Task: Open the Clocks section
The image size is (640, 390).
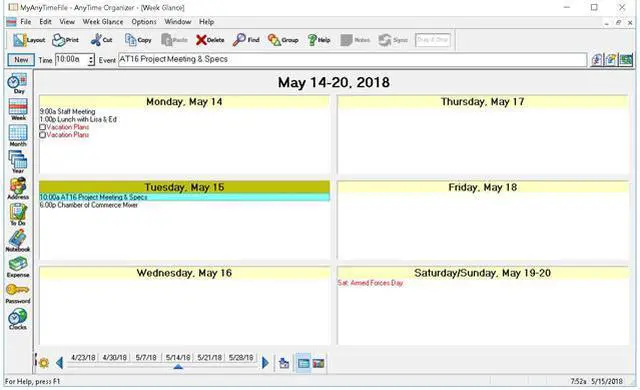Action: tap(18, 319)
